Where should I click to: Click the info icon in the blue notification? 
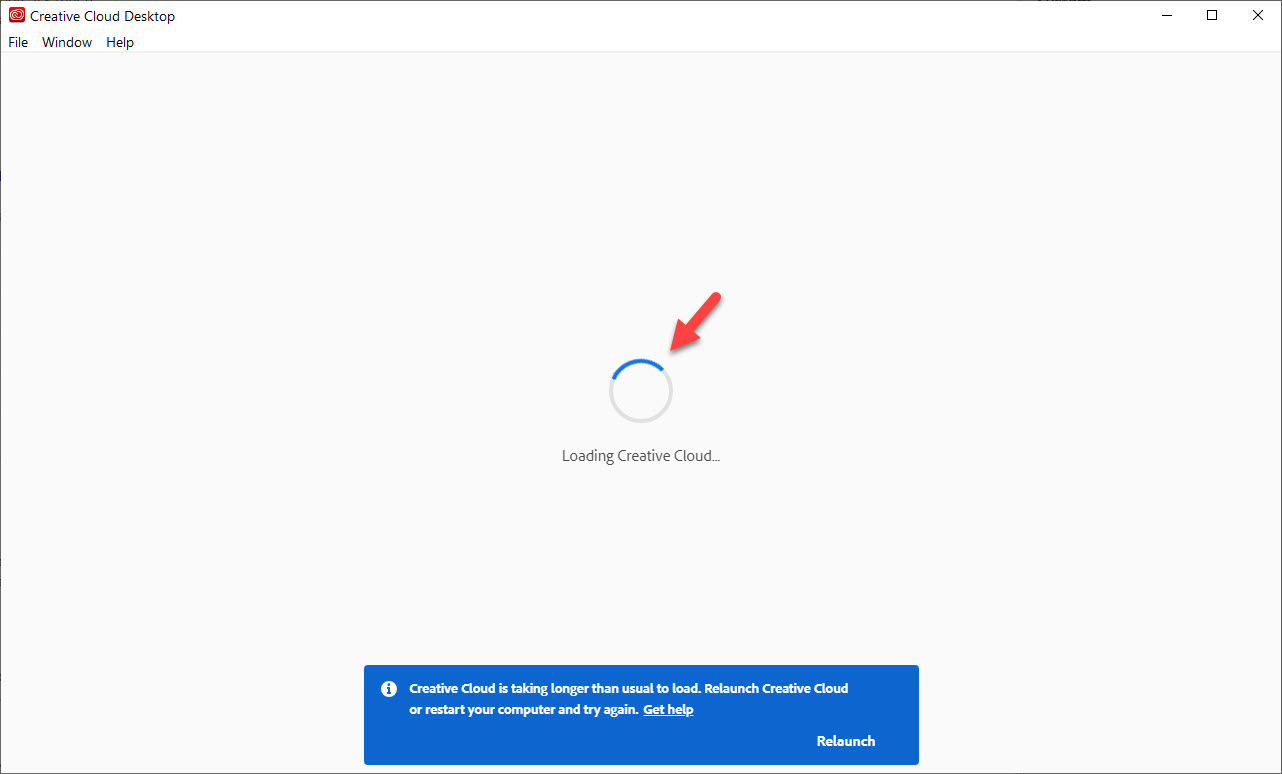[389, 689]
